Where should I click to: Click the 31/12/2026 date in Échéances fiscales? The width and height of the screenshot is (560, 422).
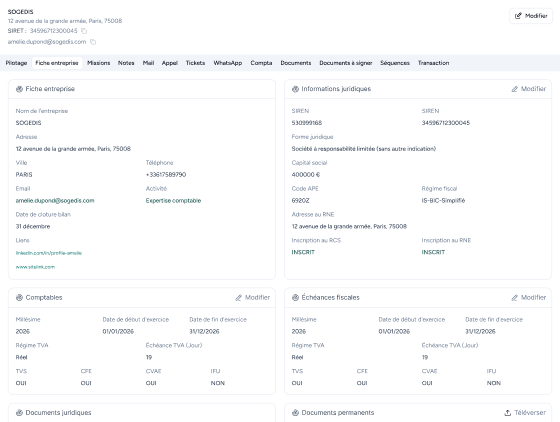(480, 331)
